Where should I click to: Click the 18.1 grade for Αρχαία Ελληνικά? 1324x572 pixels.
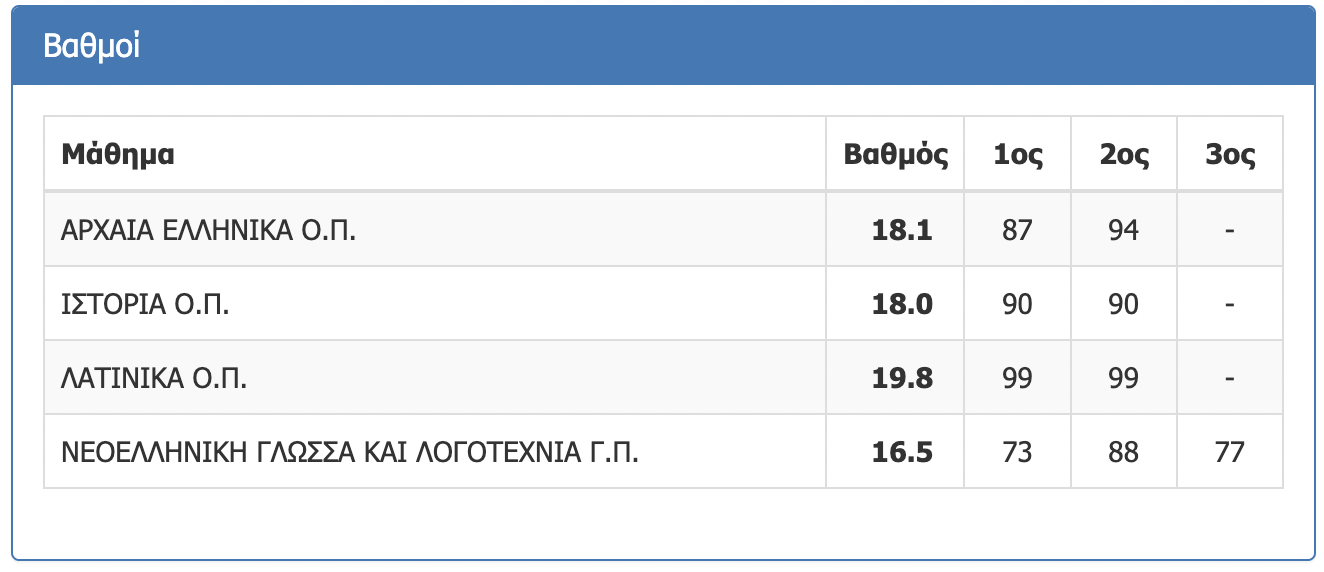pyautogui.click(x=902, y=230)
